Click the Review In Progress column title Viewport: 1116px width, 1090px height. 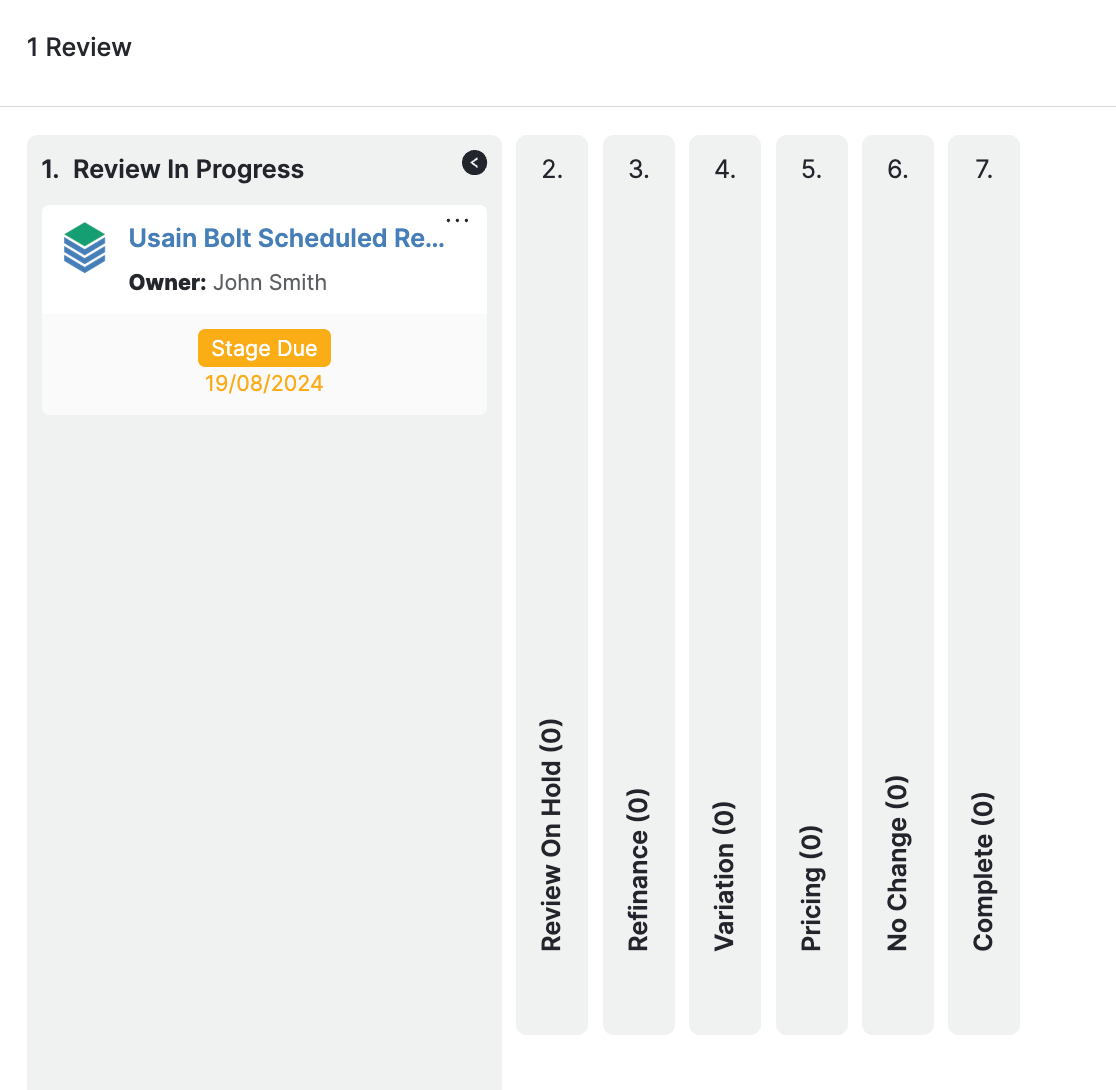coord(188,169)
